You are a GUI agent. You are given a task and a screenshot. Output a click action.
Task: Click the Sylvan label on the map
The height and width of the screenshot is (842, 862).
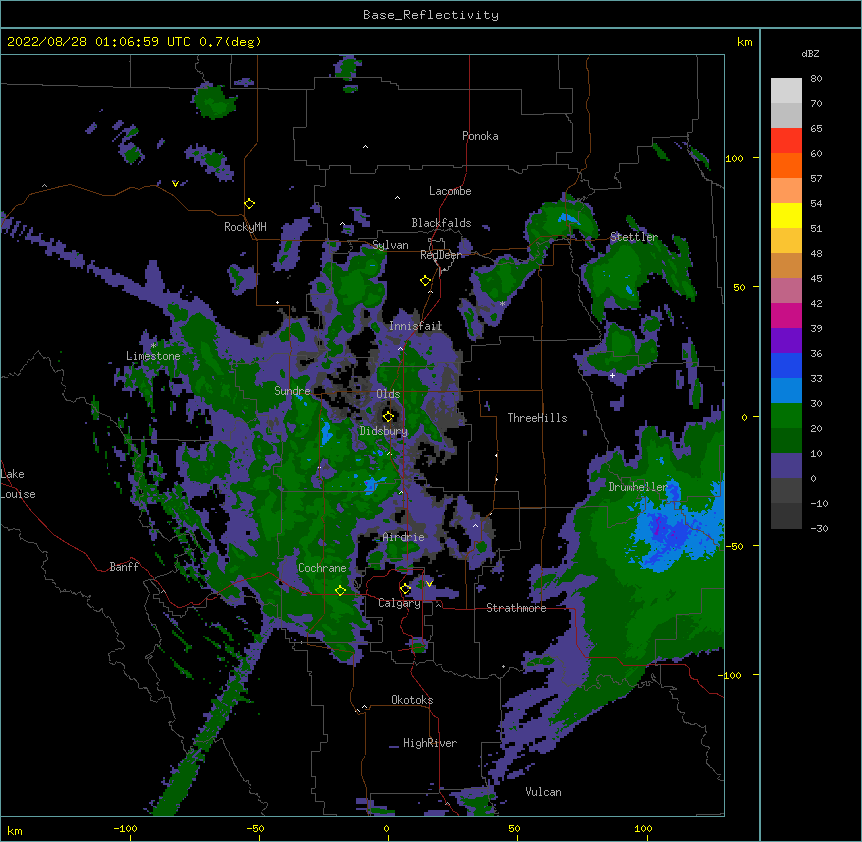tap(390, 245)
